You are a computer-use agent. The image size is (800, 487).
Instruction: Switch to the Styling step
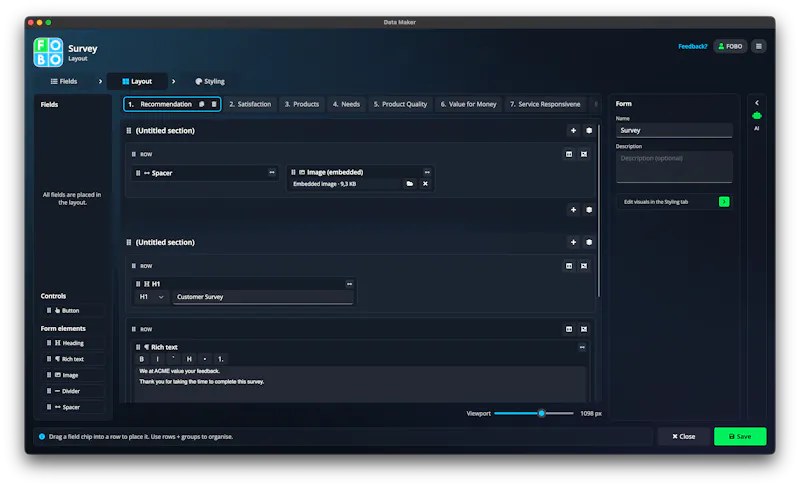click(210, 81)
